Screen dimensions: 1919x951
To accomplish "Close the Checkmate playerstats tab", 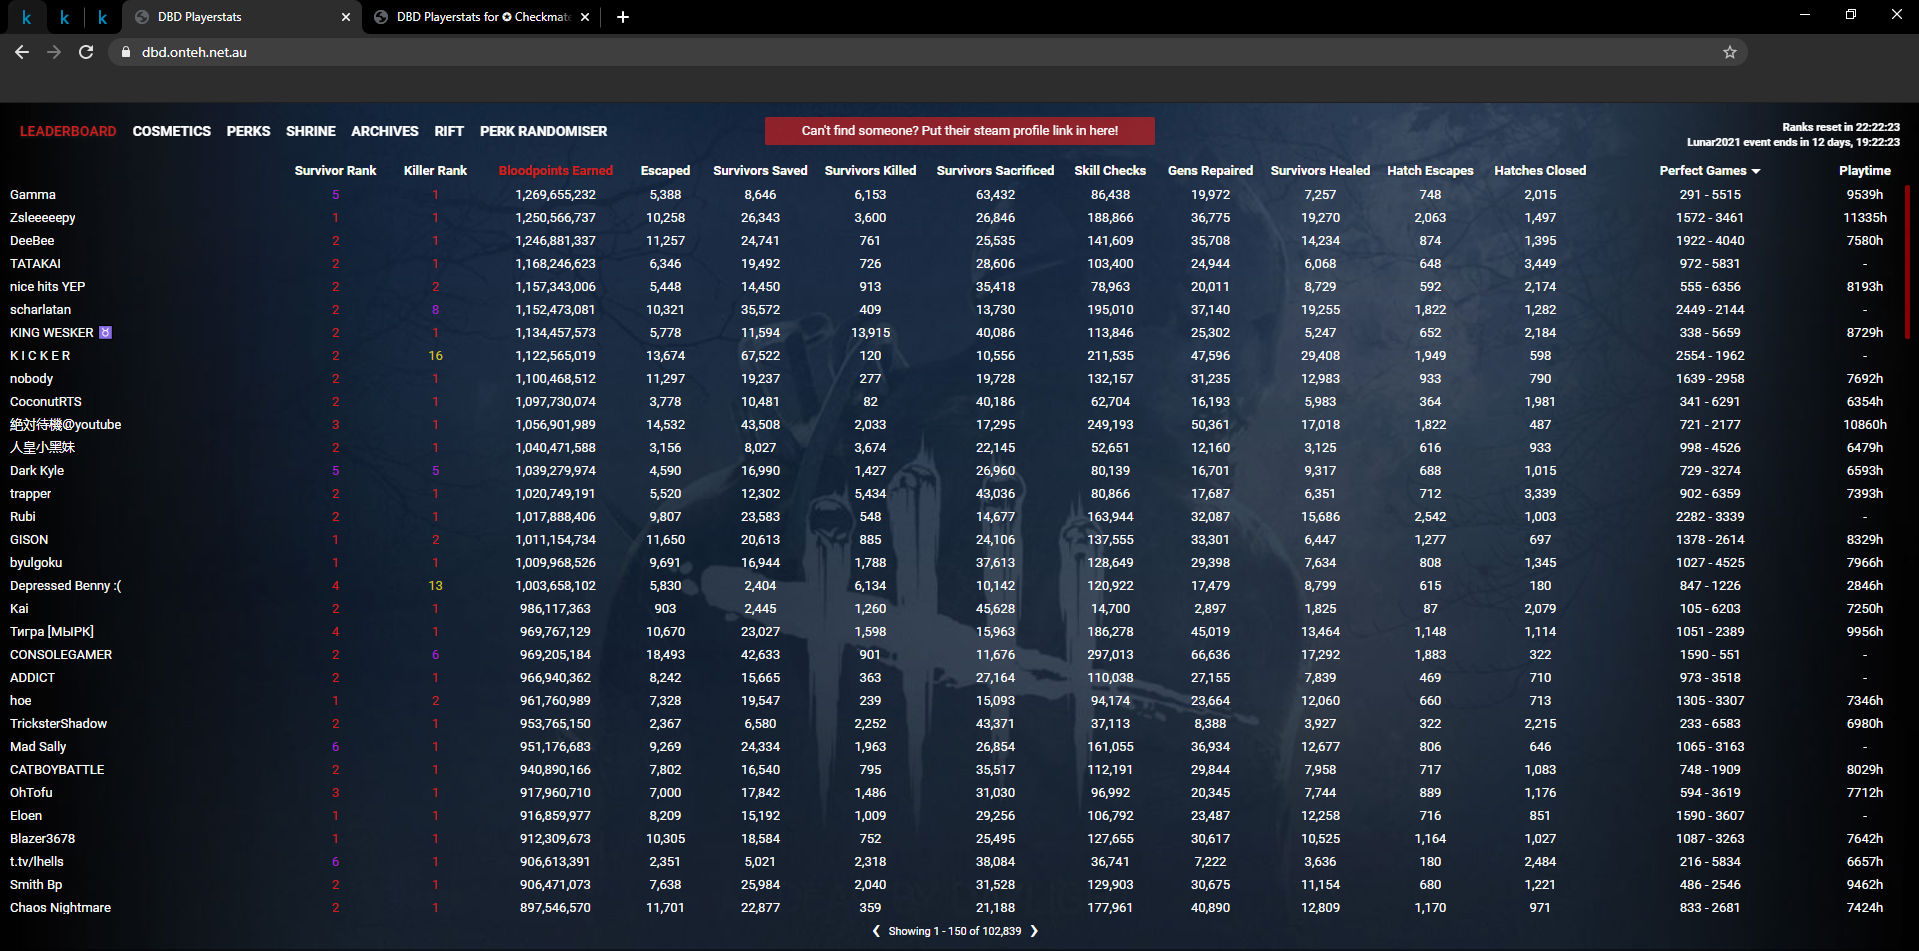I will click(585, 17).
